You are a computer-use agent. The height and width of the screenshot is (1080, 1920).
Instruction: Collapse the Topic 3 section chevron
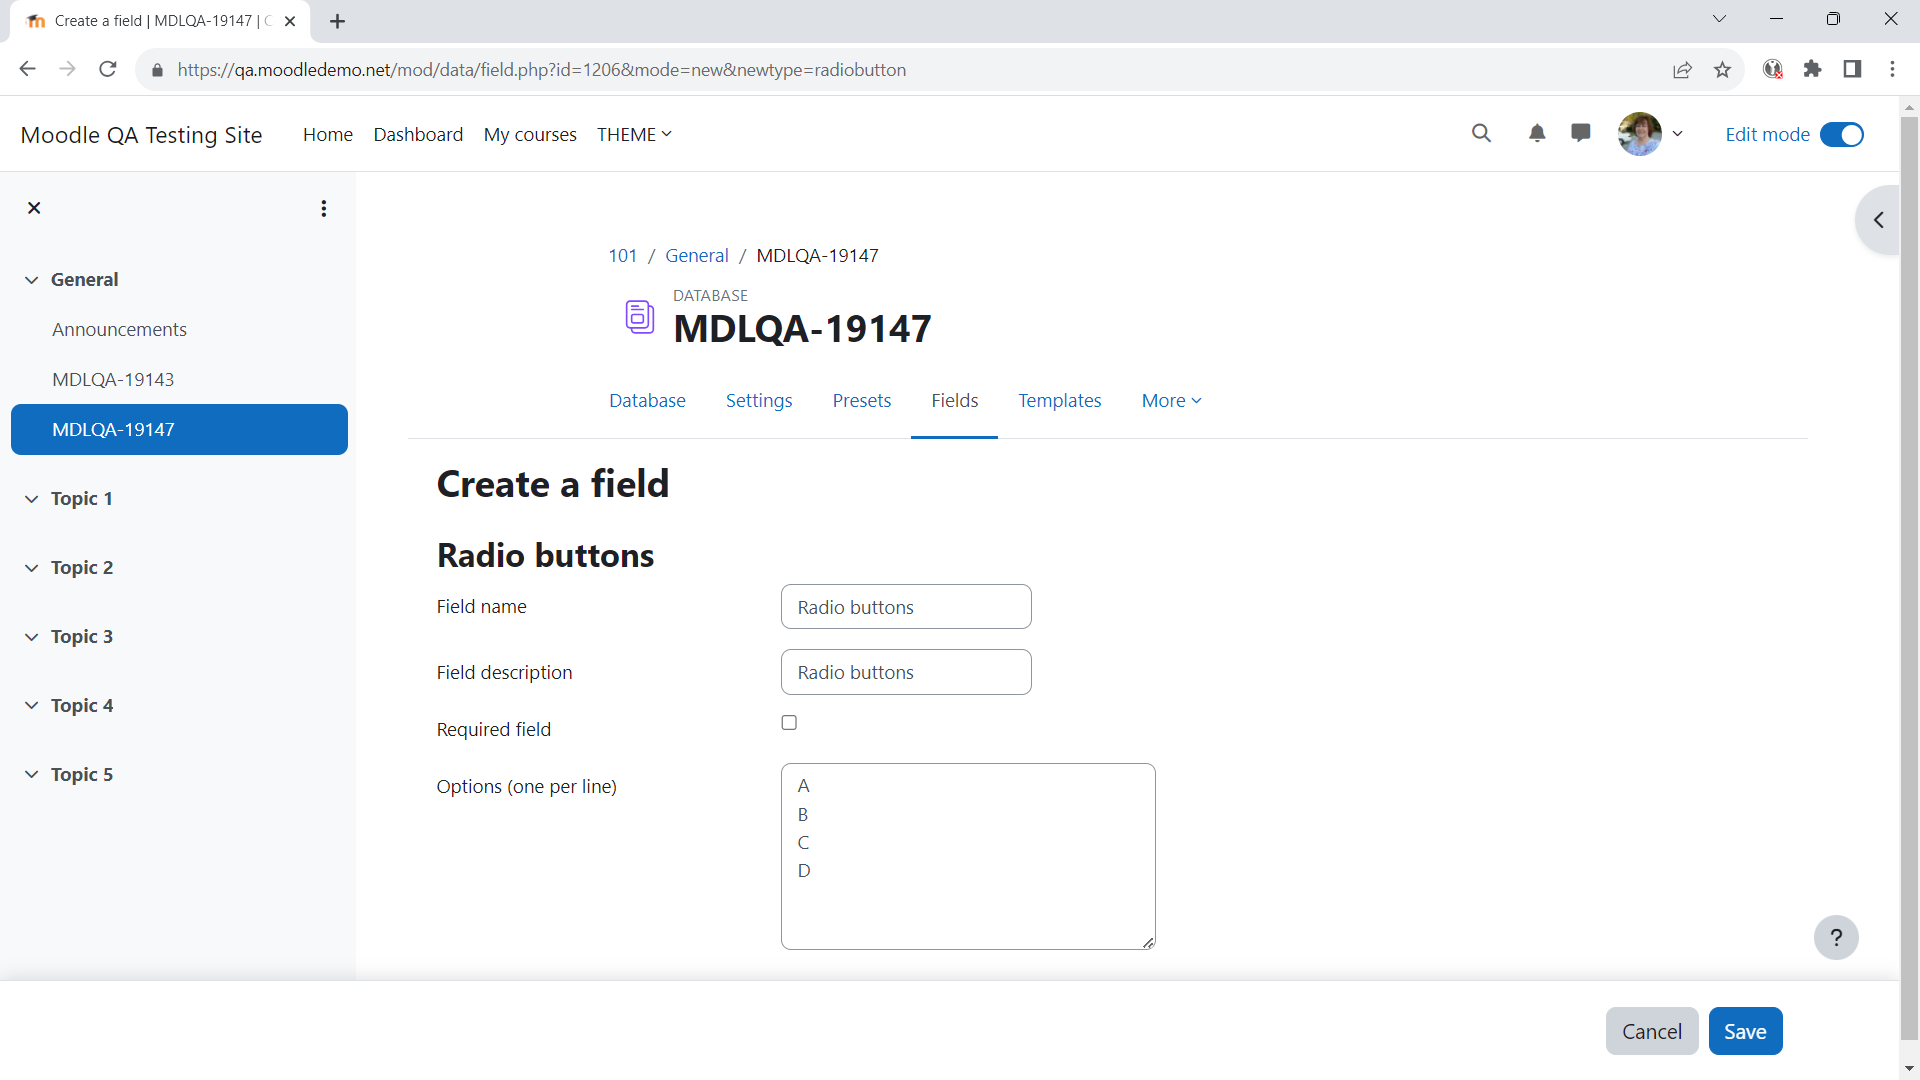coord(32,637)
